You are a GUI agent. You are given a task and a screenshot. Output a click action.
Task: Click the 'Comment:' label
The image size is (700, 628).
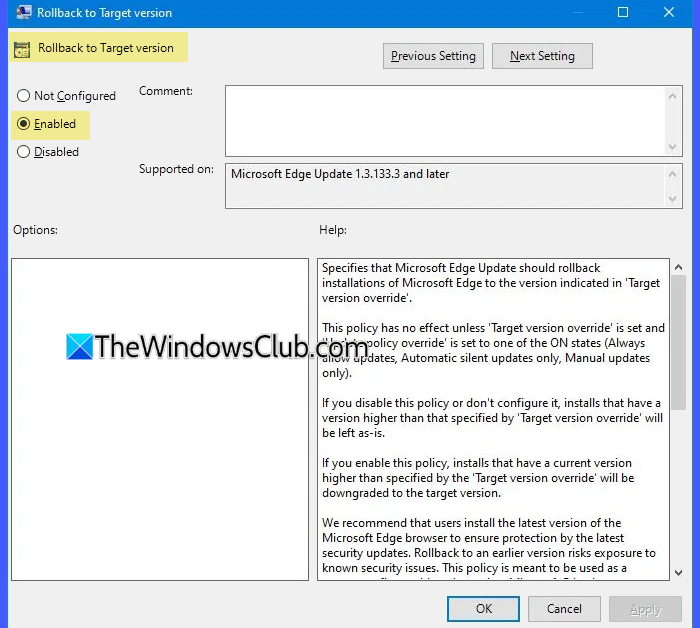point(166,91)
